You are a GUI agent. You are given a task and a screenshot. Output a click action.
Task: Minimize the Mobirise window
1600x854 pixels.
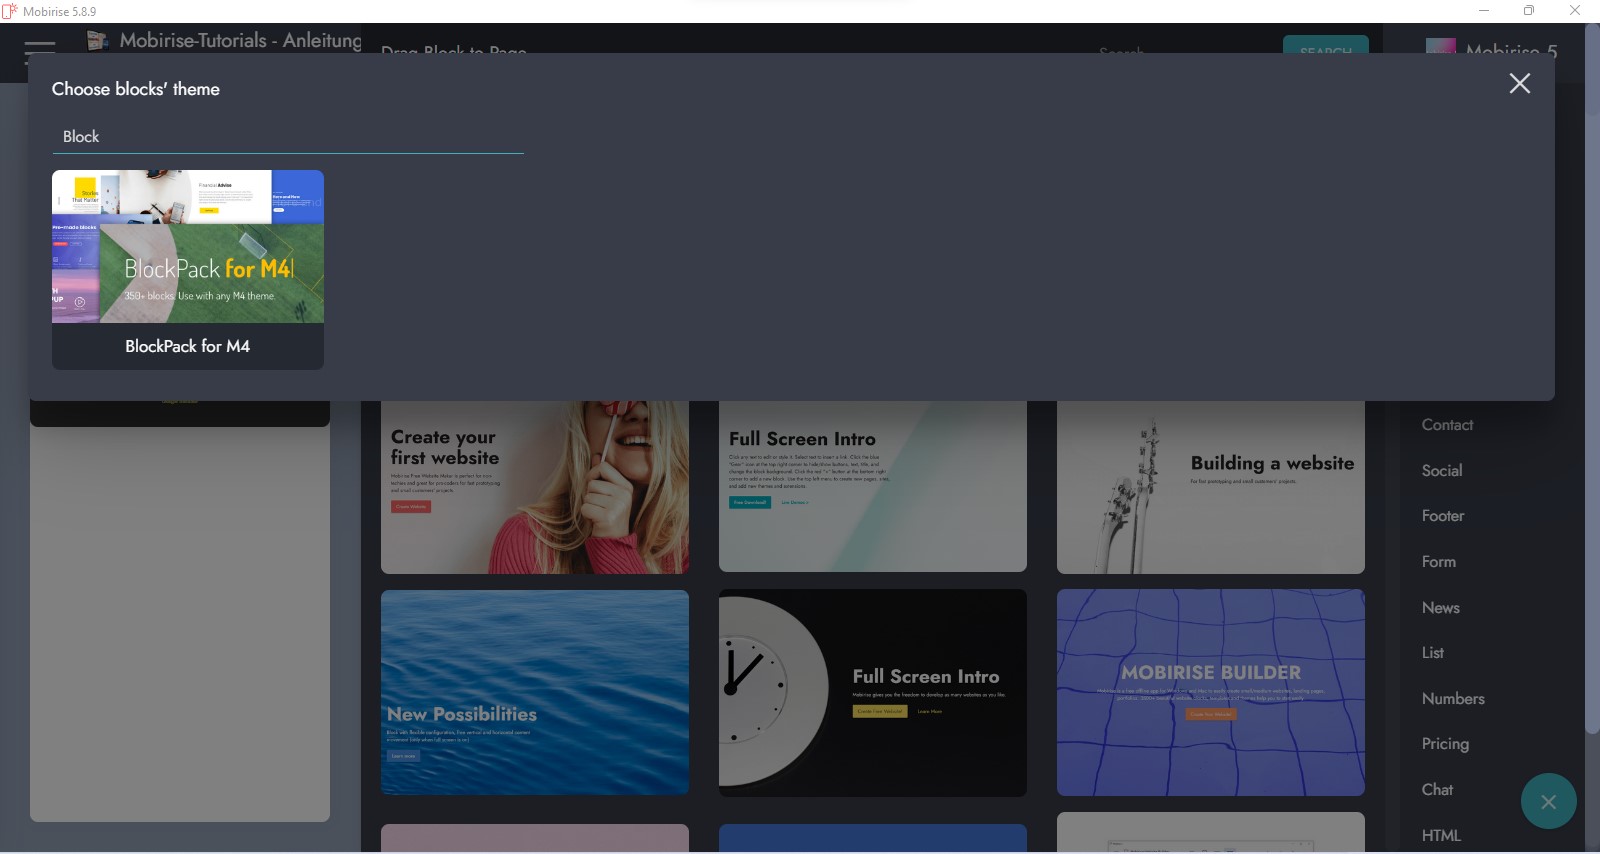coord(1484,11)
